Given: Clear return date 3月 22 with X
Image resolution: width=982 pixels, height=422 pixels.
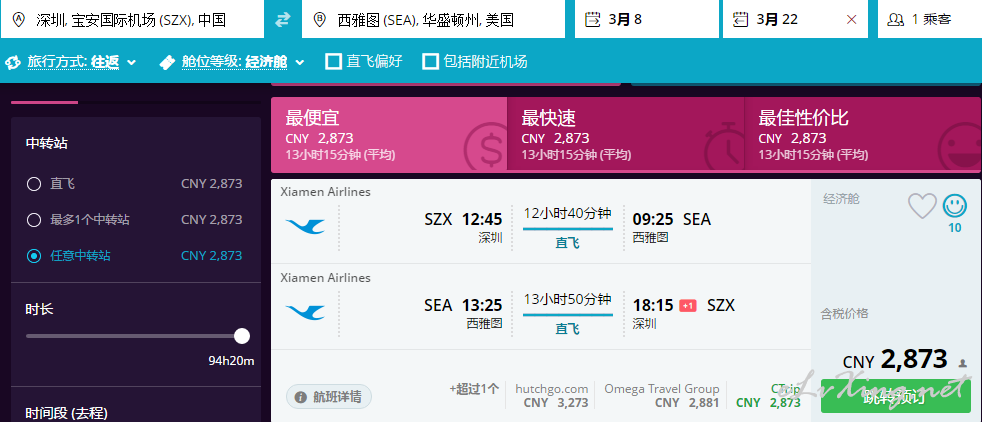Looking at the screenshot, I should 851,19.
